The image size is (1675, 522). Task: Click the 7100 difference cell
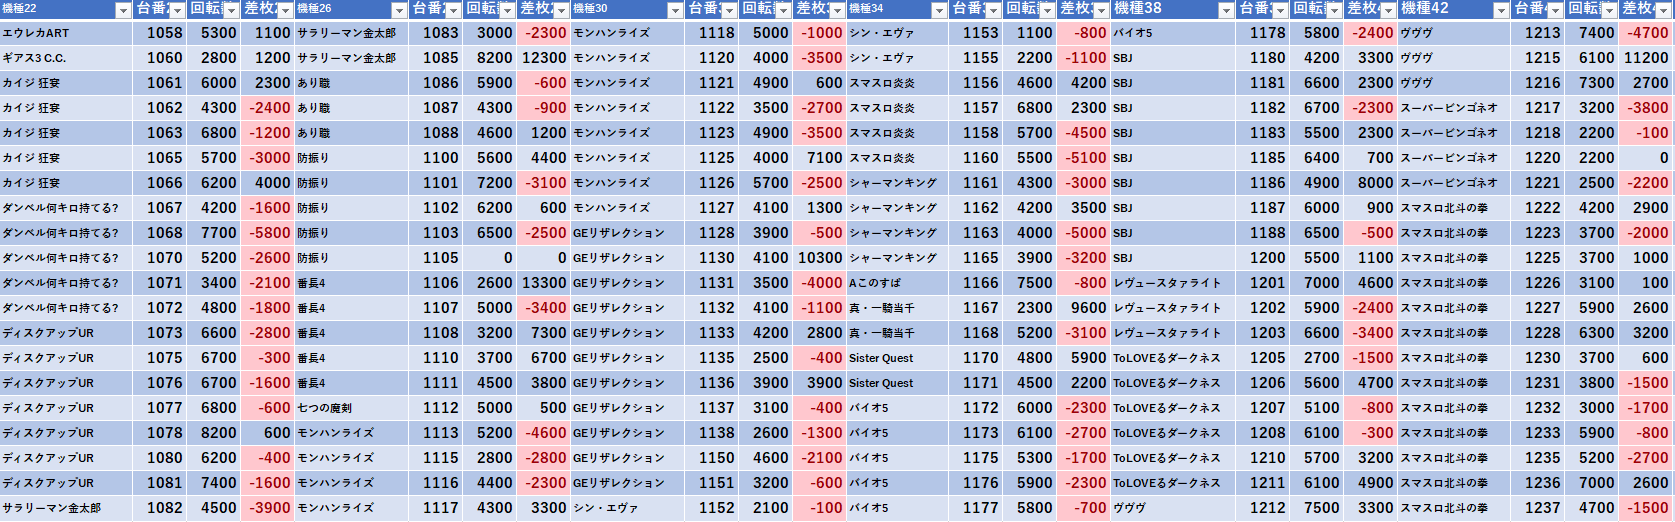(x=820, y=158)
